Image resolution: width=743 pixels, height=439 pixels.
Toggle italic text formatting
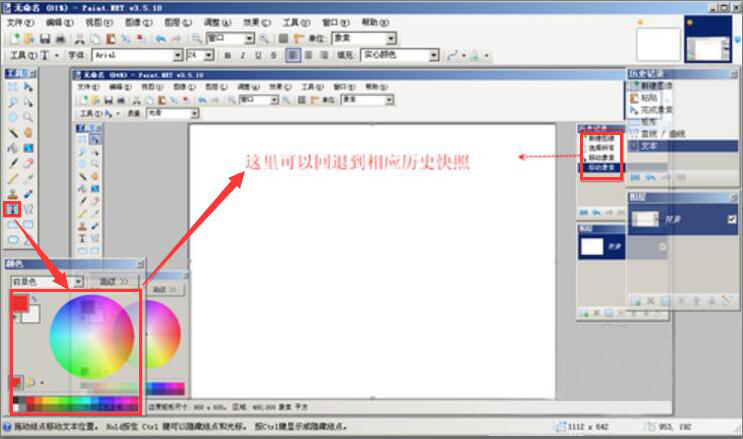pos(243,55)
